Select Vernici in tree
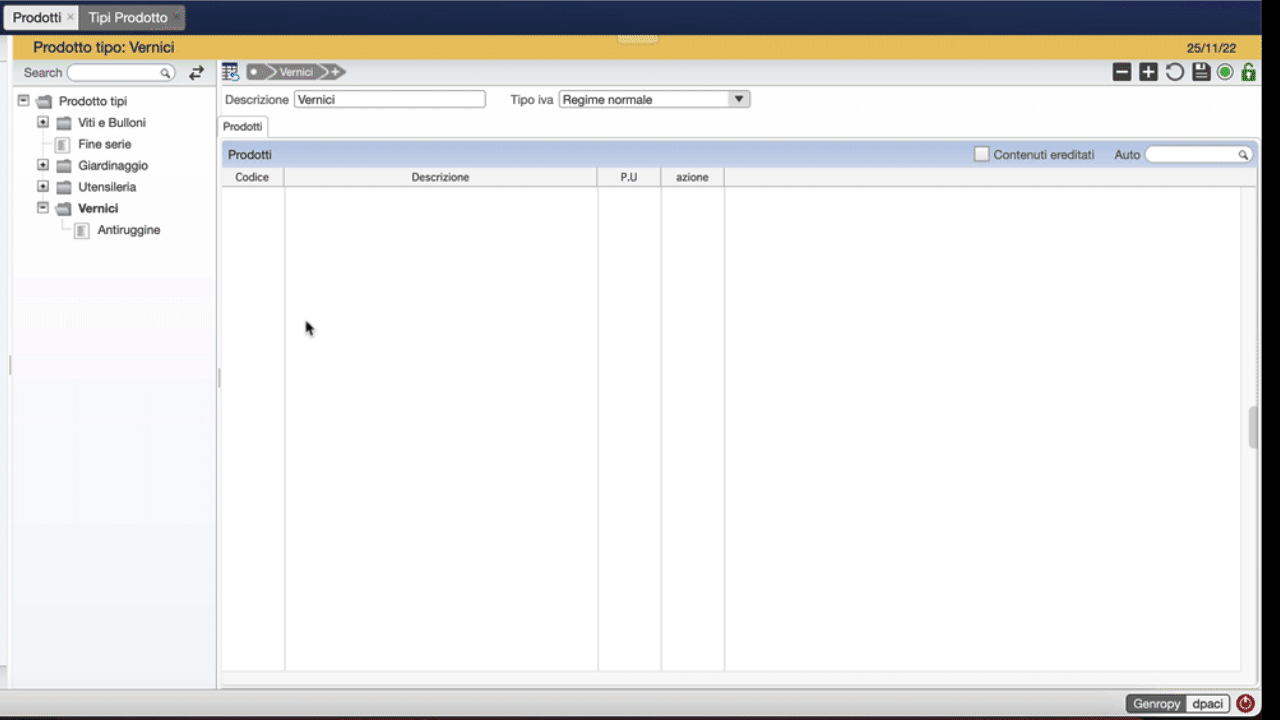 click(98, 209)
